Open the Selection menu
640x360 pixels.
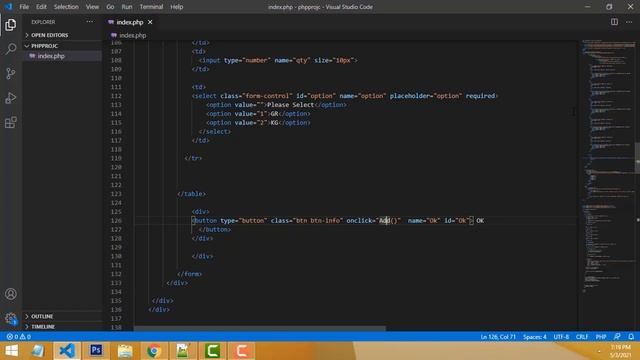click(66, 7)
